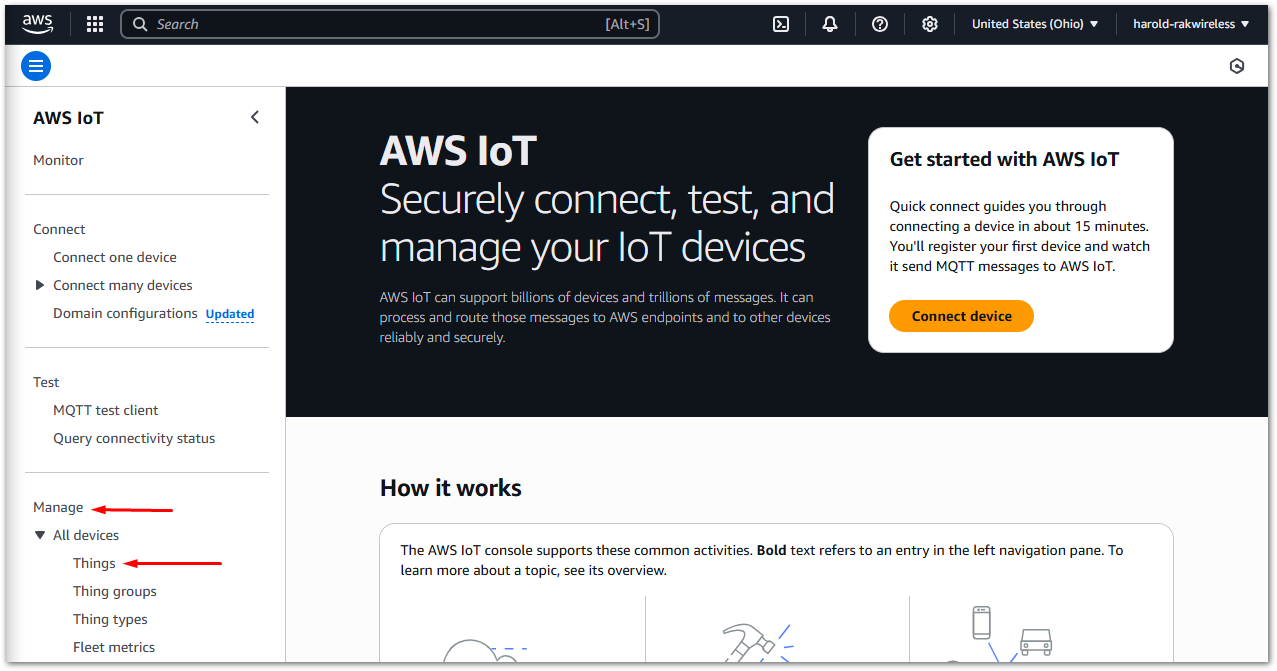Open CloudShell from the top bar
Viewport: 1277px width, 671px height.
coord(781,23)
